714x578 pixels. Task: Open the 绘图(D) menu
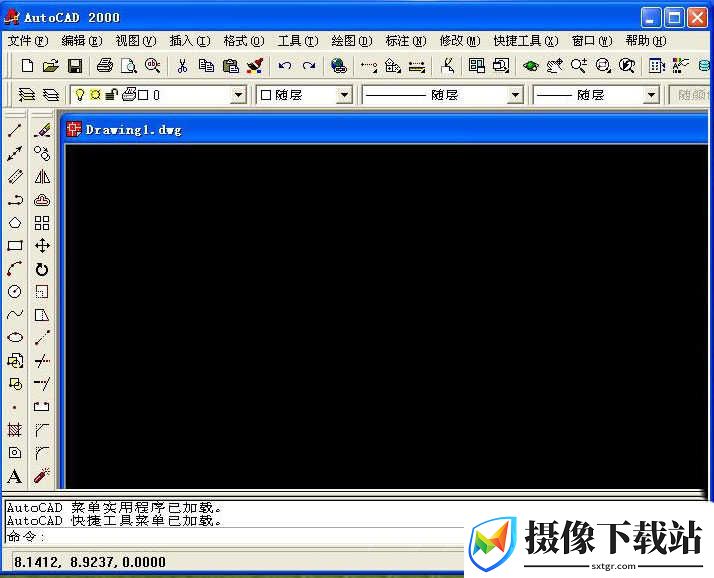(x=352, y=41)
